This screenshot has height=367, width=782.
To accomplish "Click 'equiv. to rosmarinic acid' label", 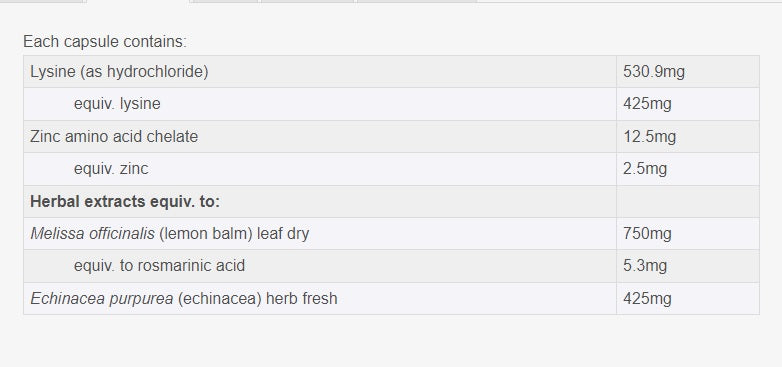I will pyautogui.click(x=159, y=266).
